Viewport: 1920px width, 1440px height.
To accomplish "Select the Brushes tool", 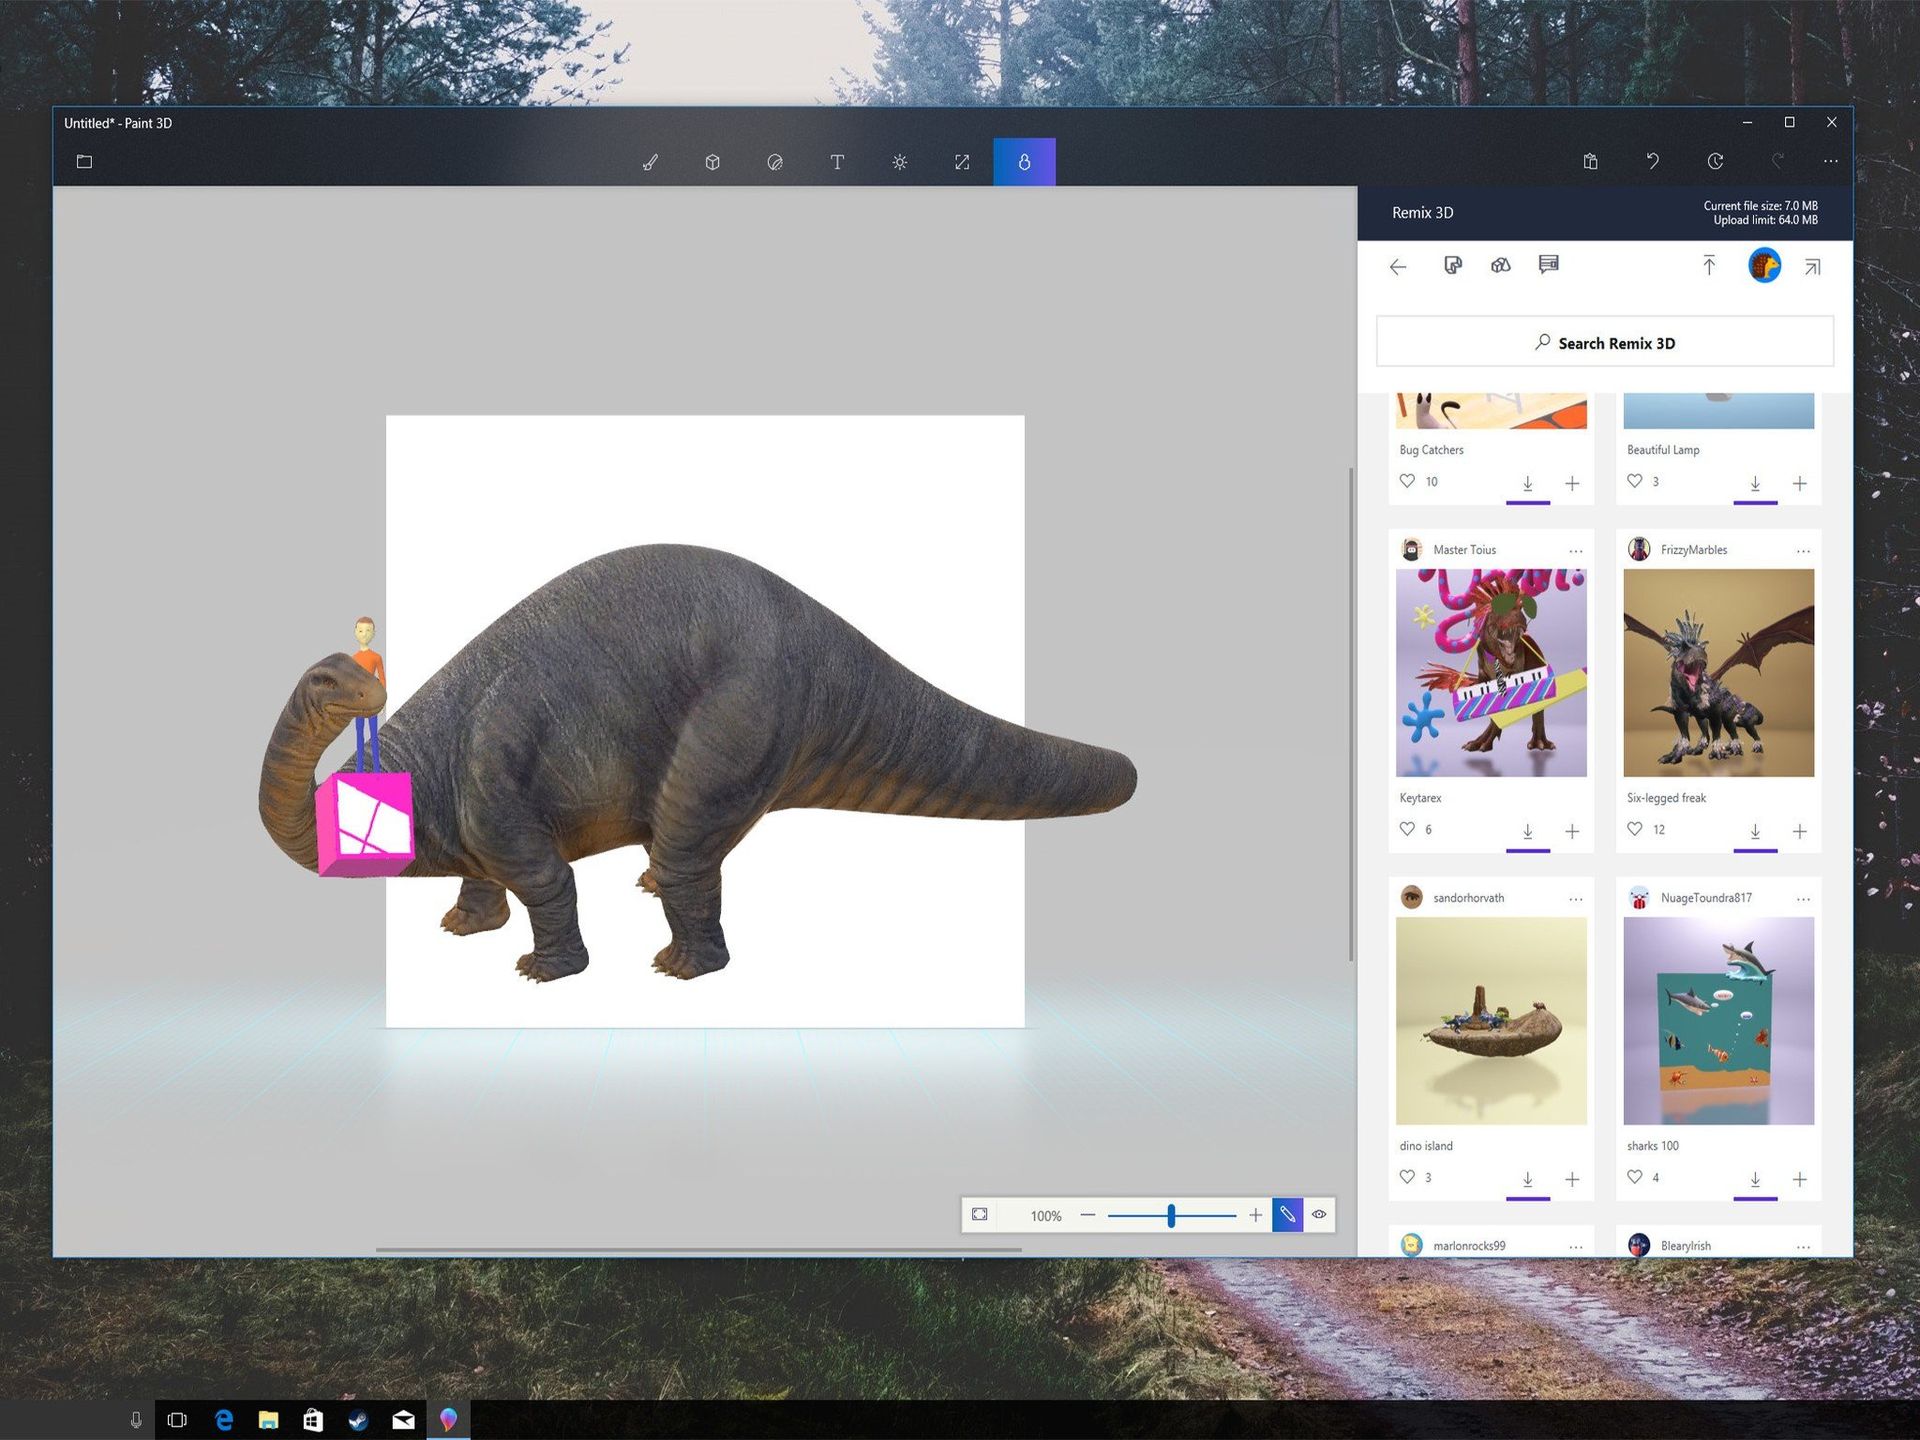I will [x=651, y=161].
